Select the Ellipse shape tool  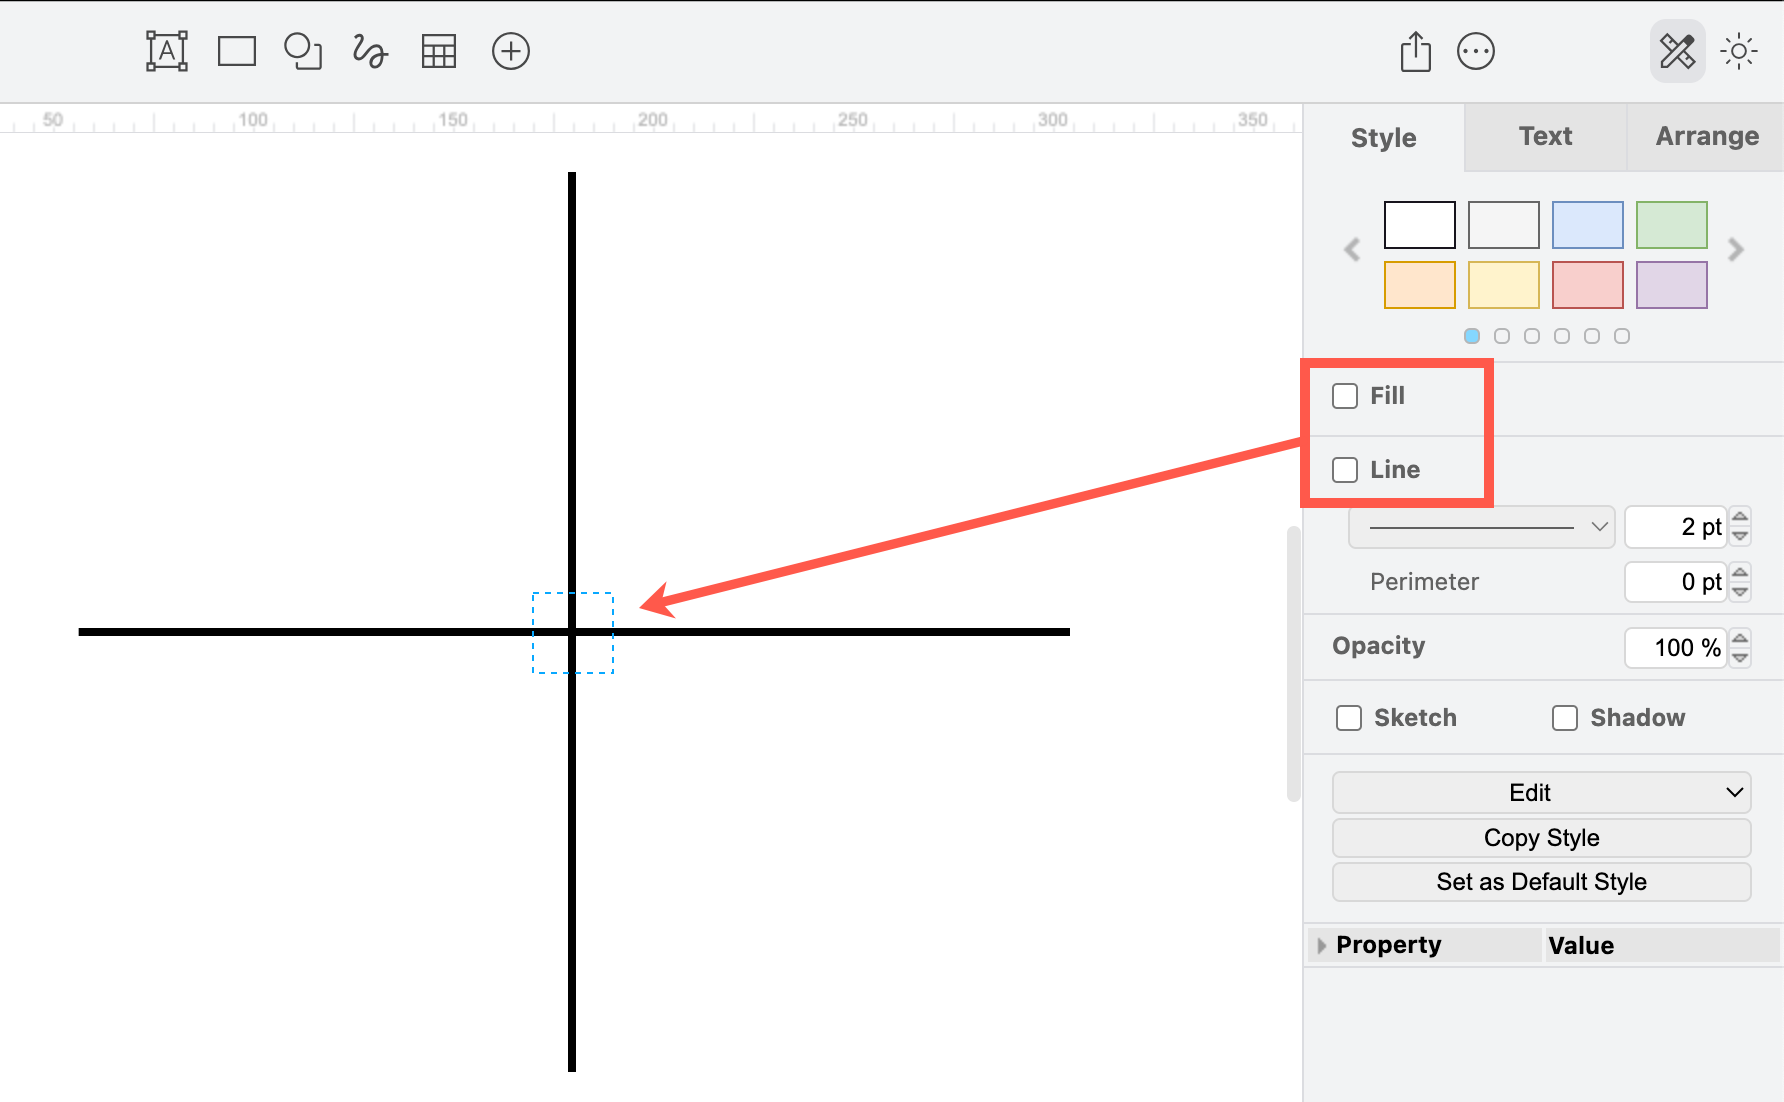coord(302,50)
